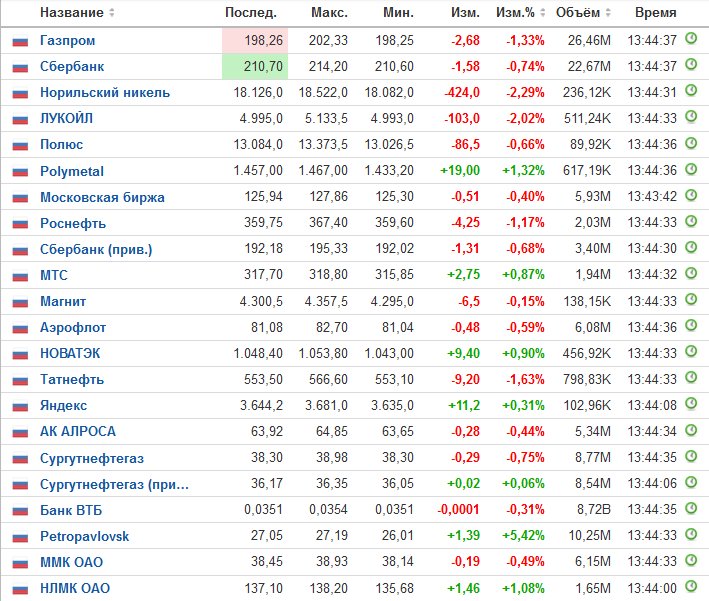Click the clock icon in the Сбербанк row
Image resolution: width=709 pixels, height=601 pixels.
(691, 64)
